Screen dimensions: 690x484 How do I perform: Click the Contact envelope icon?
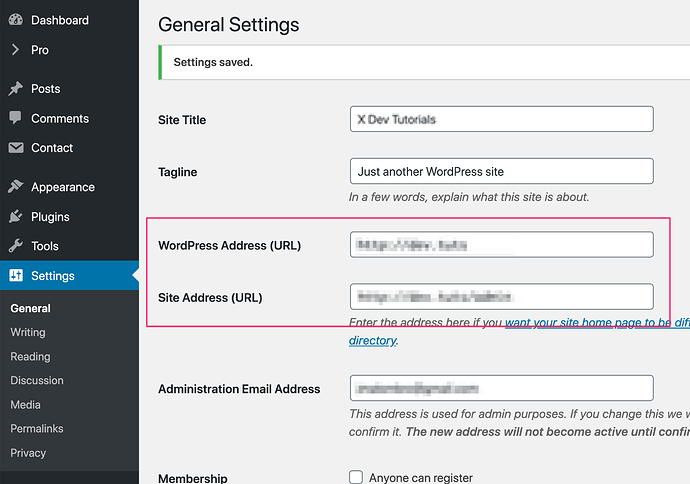tap(16, 147)
